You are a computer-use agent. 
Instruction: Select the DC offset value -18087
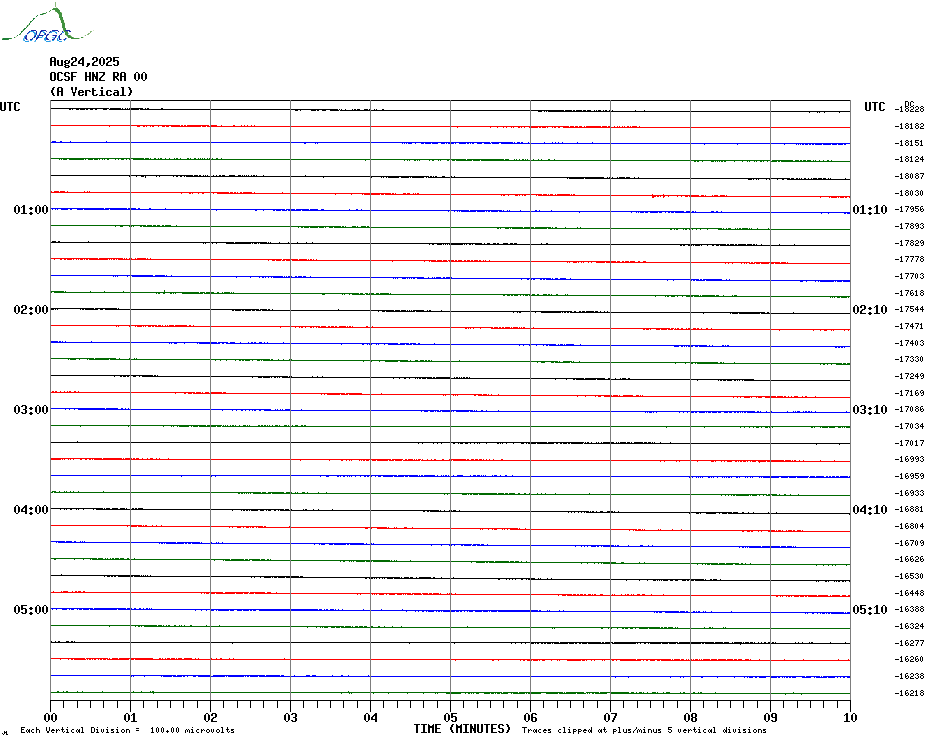(909, 176)
